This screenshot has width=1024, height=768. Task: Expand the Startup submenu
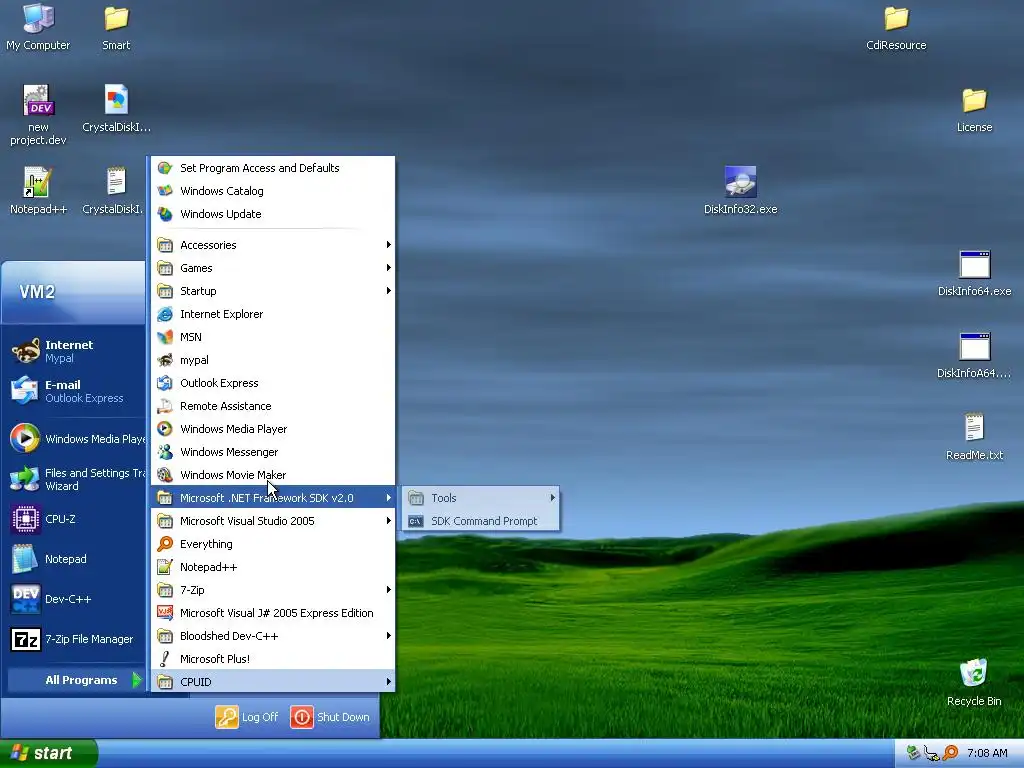273,291
